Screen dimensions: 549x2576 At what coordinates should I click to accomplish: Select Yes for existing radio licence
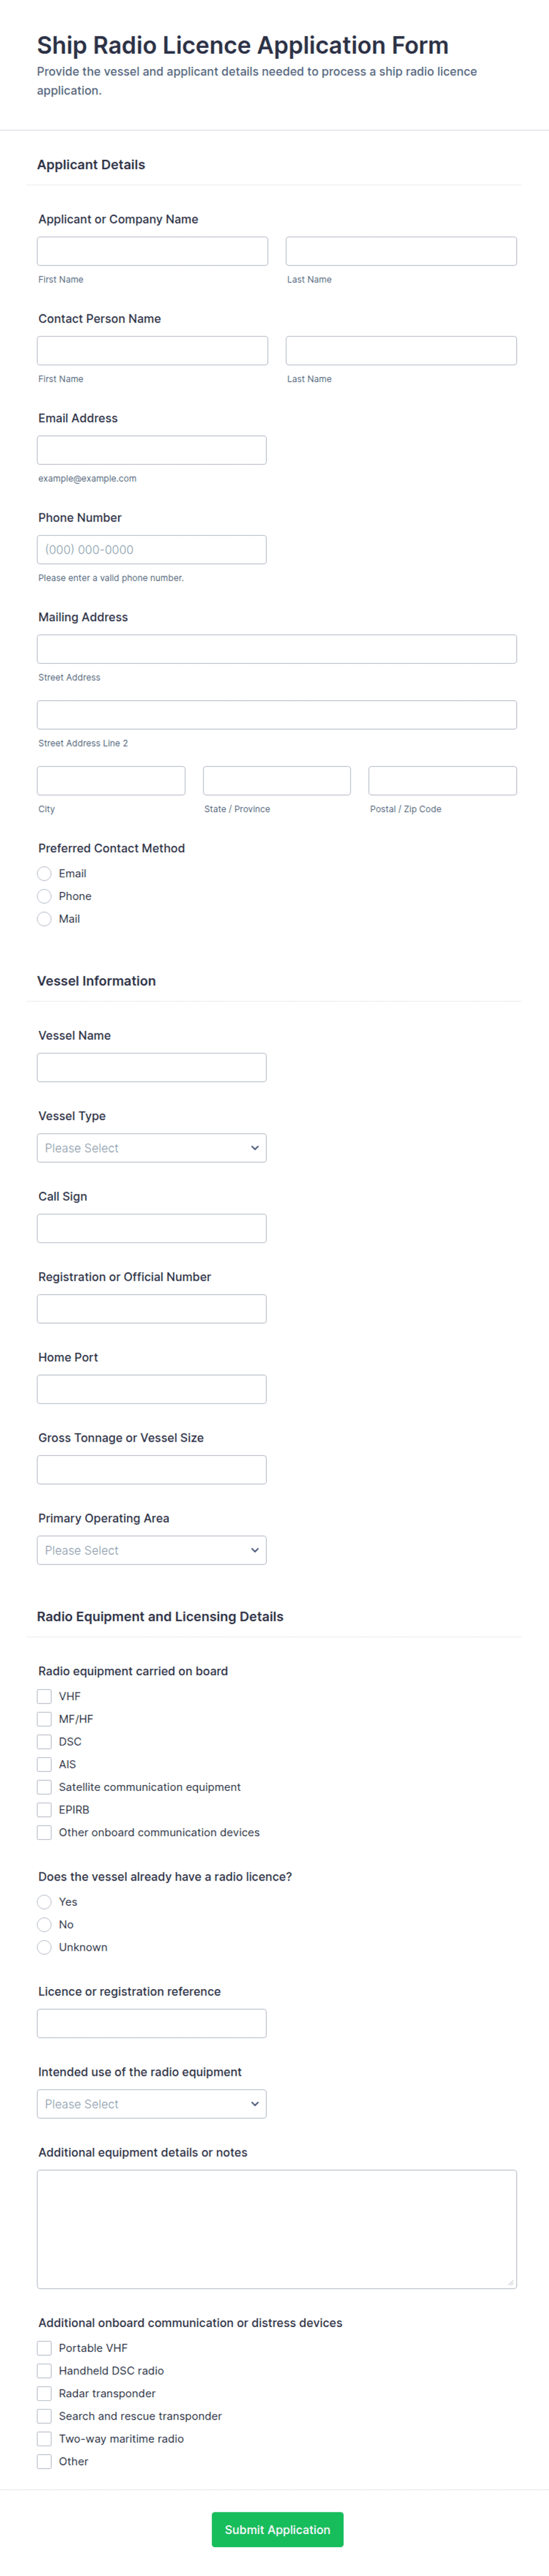(44, 1902)
